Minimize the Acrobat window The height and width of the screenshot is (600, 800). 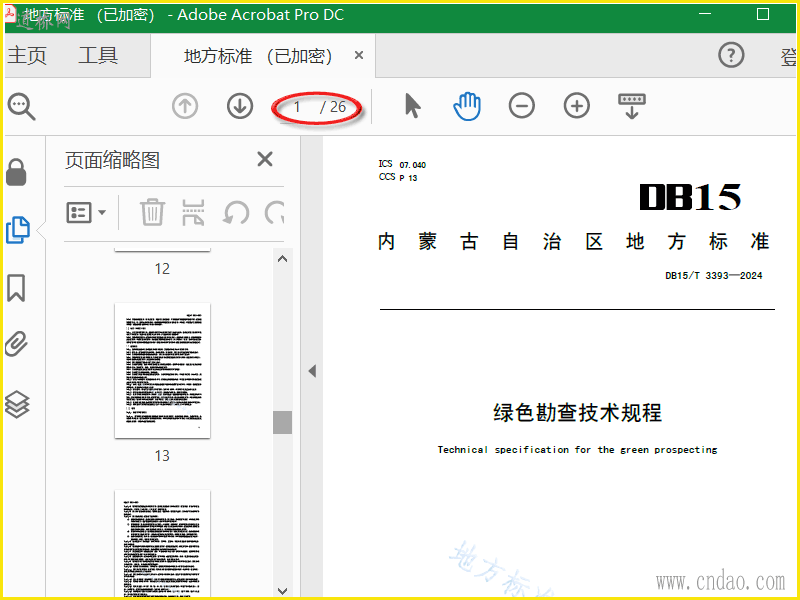point(705,14)
